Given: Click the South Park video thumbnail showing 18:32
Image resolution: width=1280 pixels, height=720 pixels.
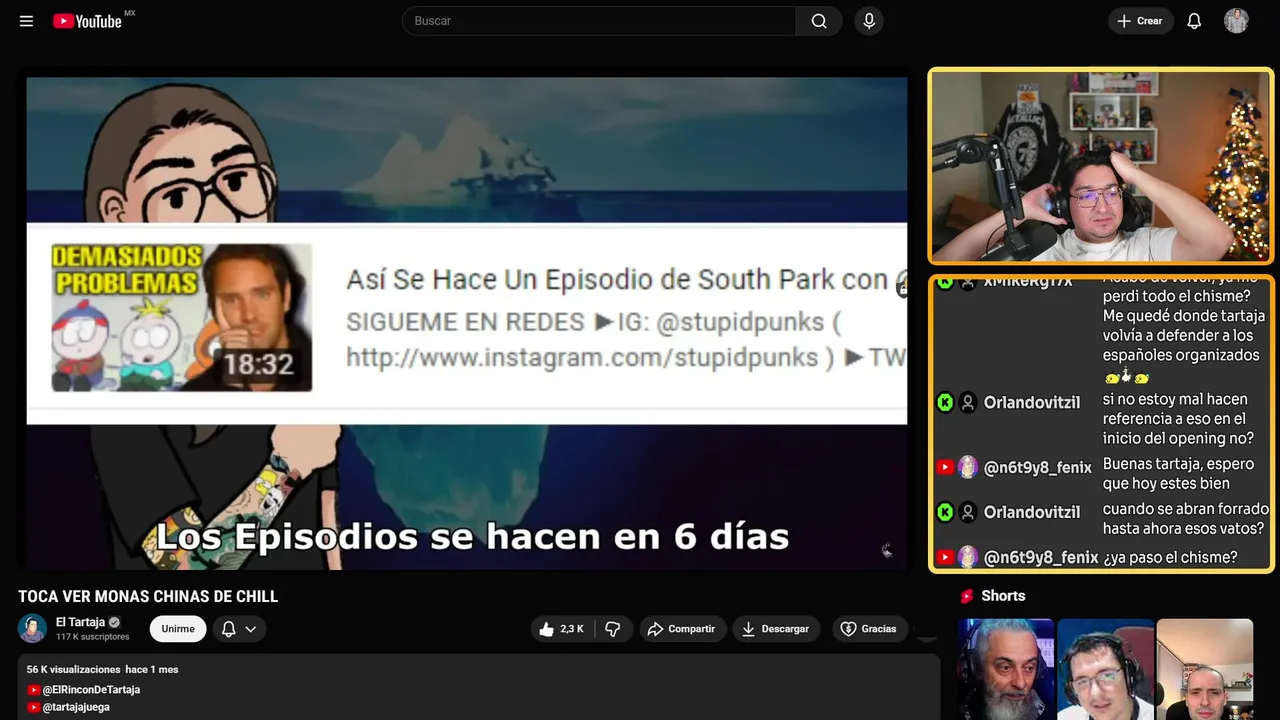Looking at the screenshot, I should (x=182, y=318).
